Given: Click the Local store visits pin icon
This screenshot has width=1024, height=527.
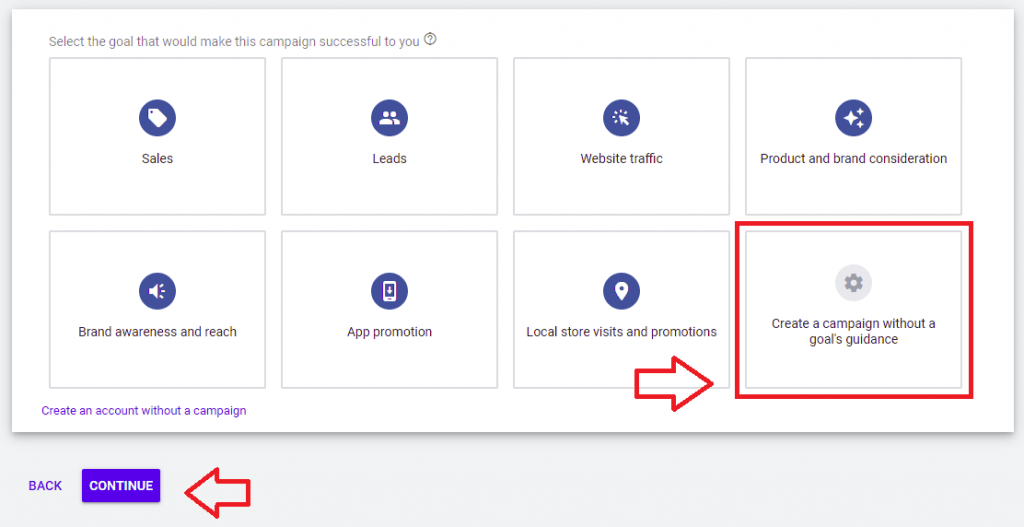Looking at the screenshot, I should [621, 291].
